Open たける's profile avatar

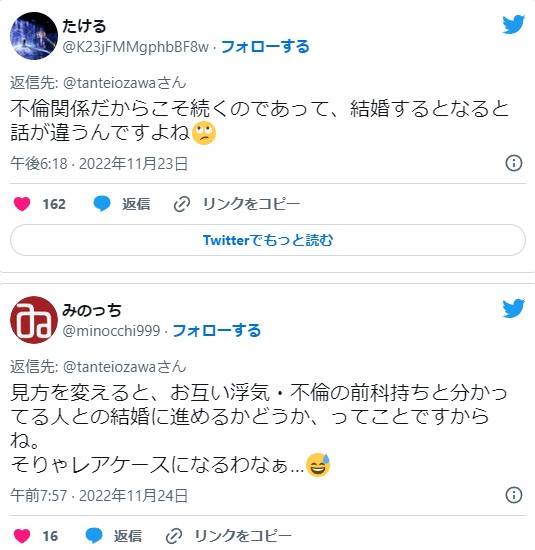click(x=34, y=36)
